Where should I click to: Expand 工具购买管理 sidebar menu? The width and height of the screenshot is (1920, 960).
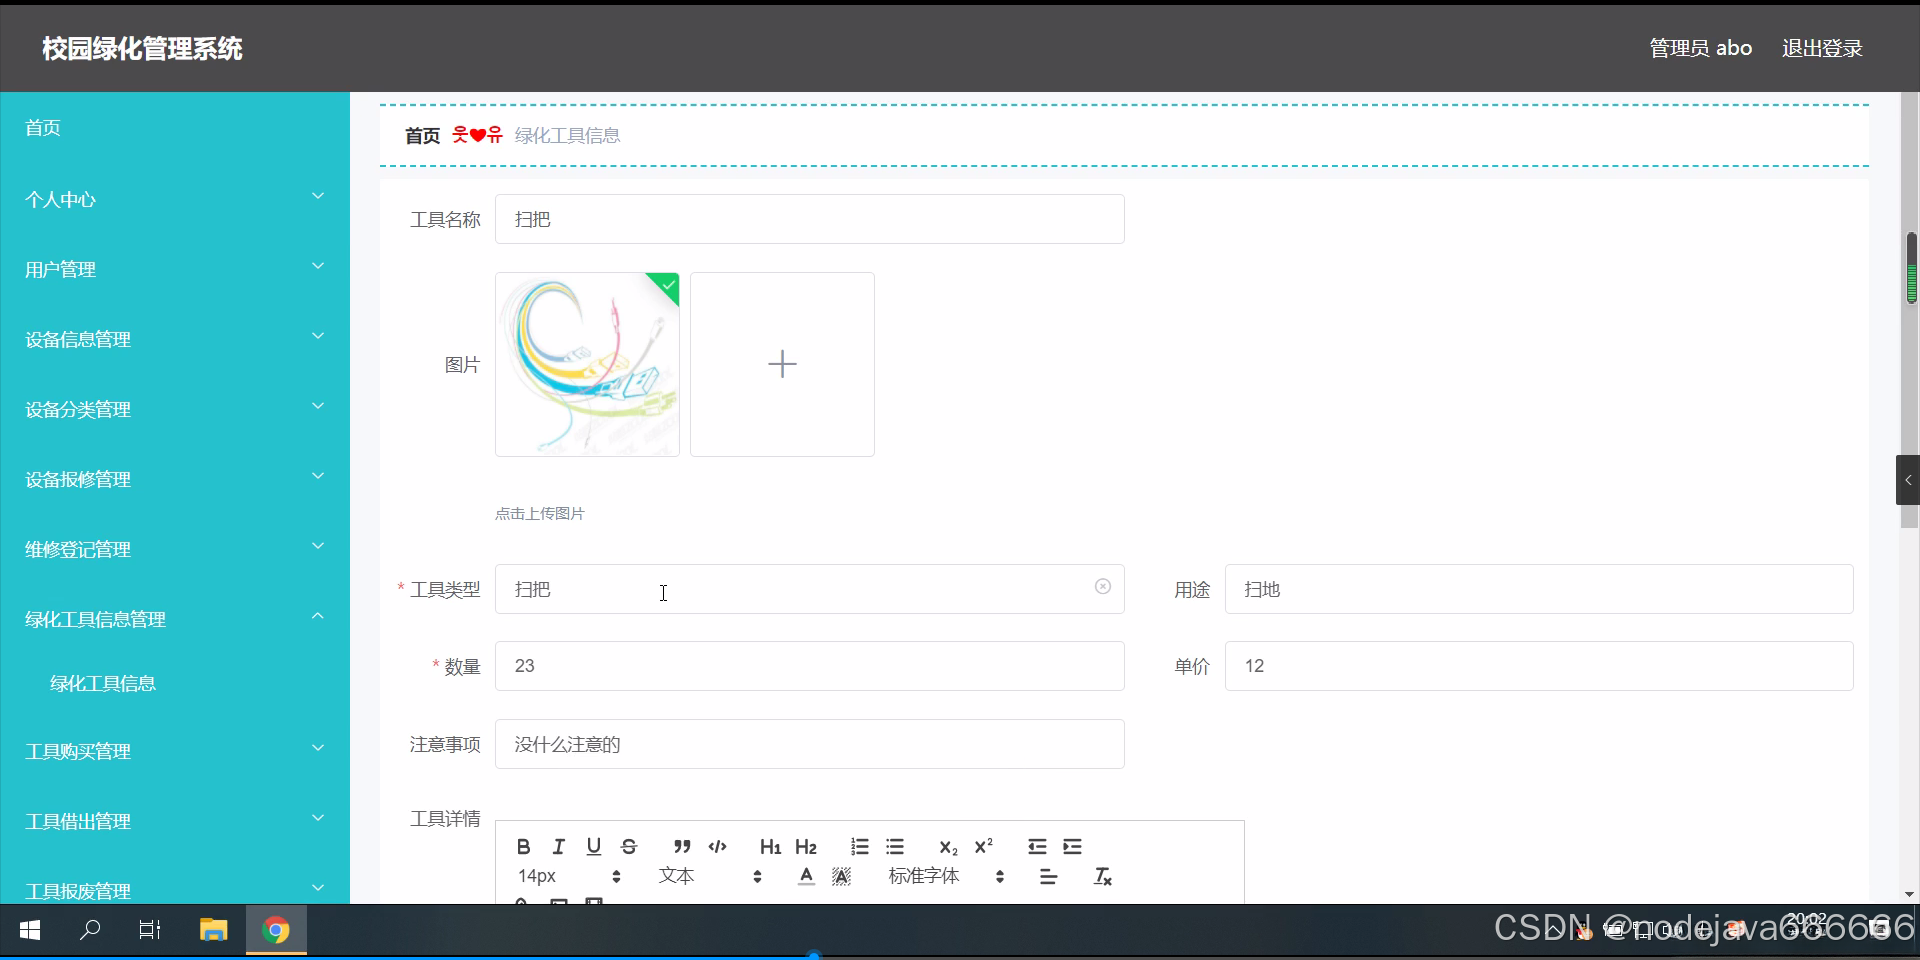(x=175, y=751)
